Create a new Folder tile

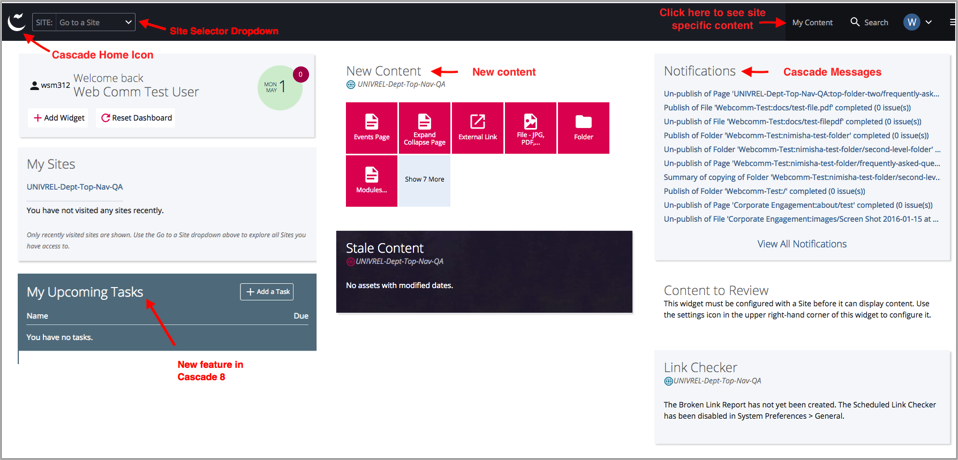coord(583,128)
